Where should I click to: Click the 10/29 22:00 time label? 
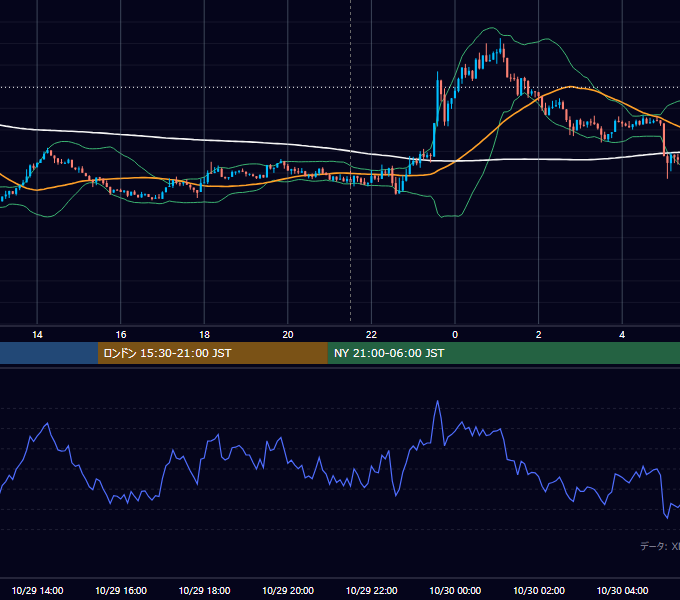tap(371, 590)
